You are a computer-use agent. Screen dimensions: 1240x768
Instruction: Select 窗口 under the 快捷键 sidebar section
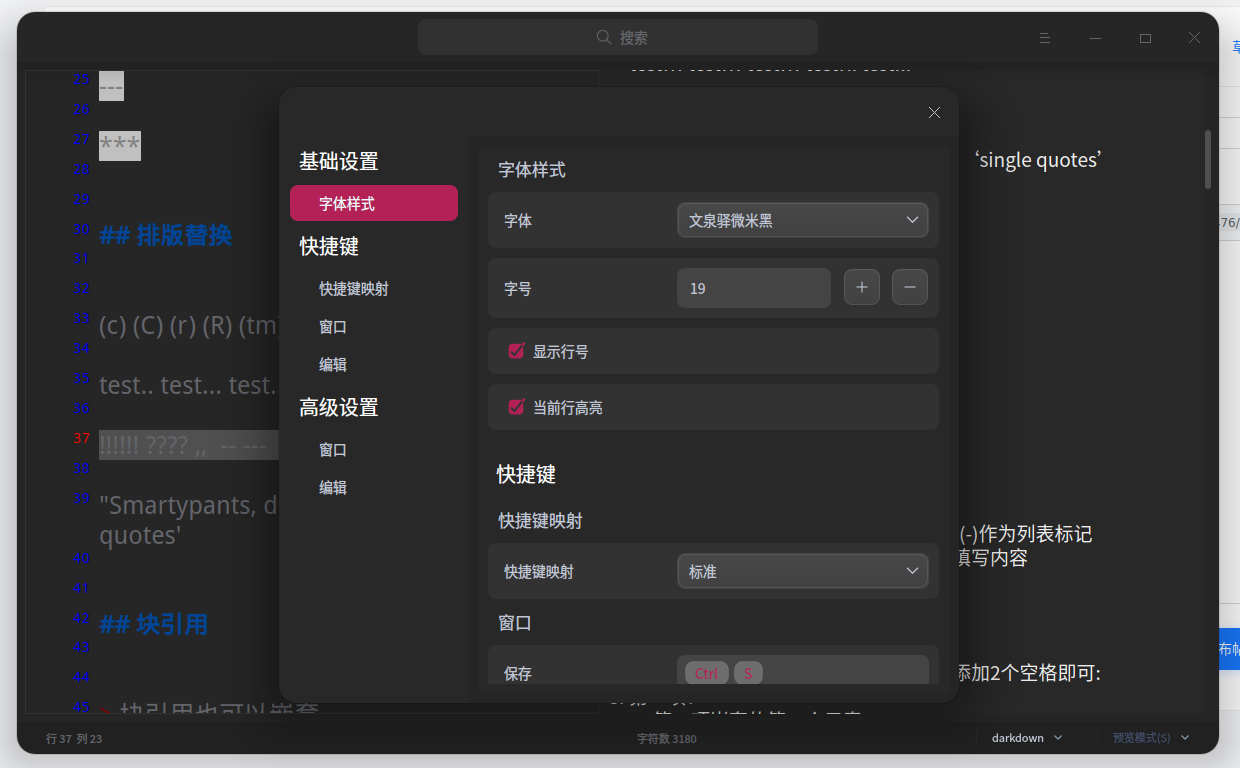point(333,327)
